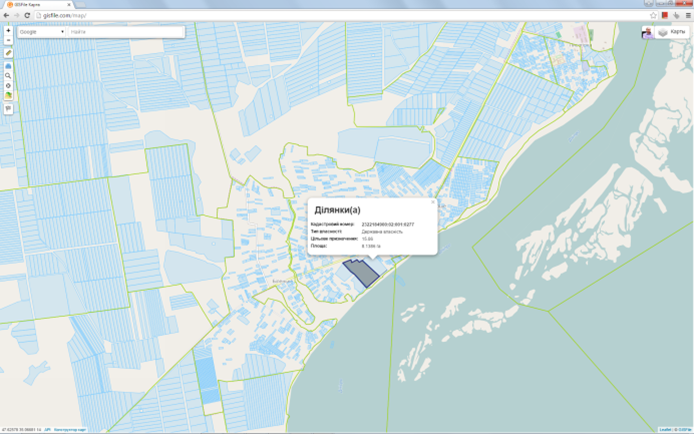Click the Leaflet attribution link

point(664,430)
